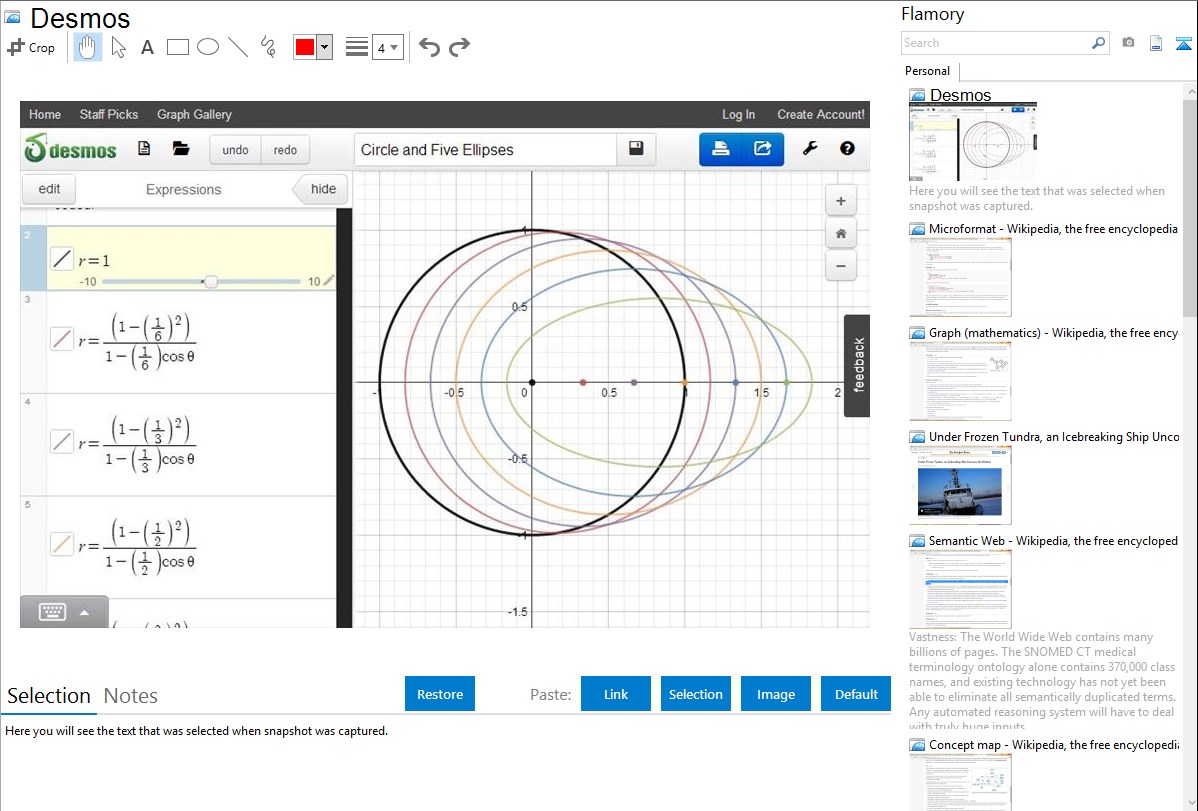
Task: Select the Personal tab in Flamory
Action: point(928,71)
